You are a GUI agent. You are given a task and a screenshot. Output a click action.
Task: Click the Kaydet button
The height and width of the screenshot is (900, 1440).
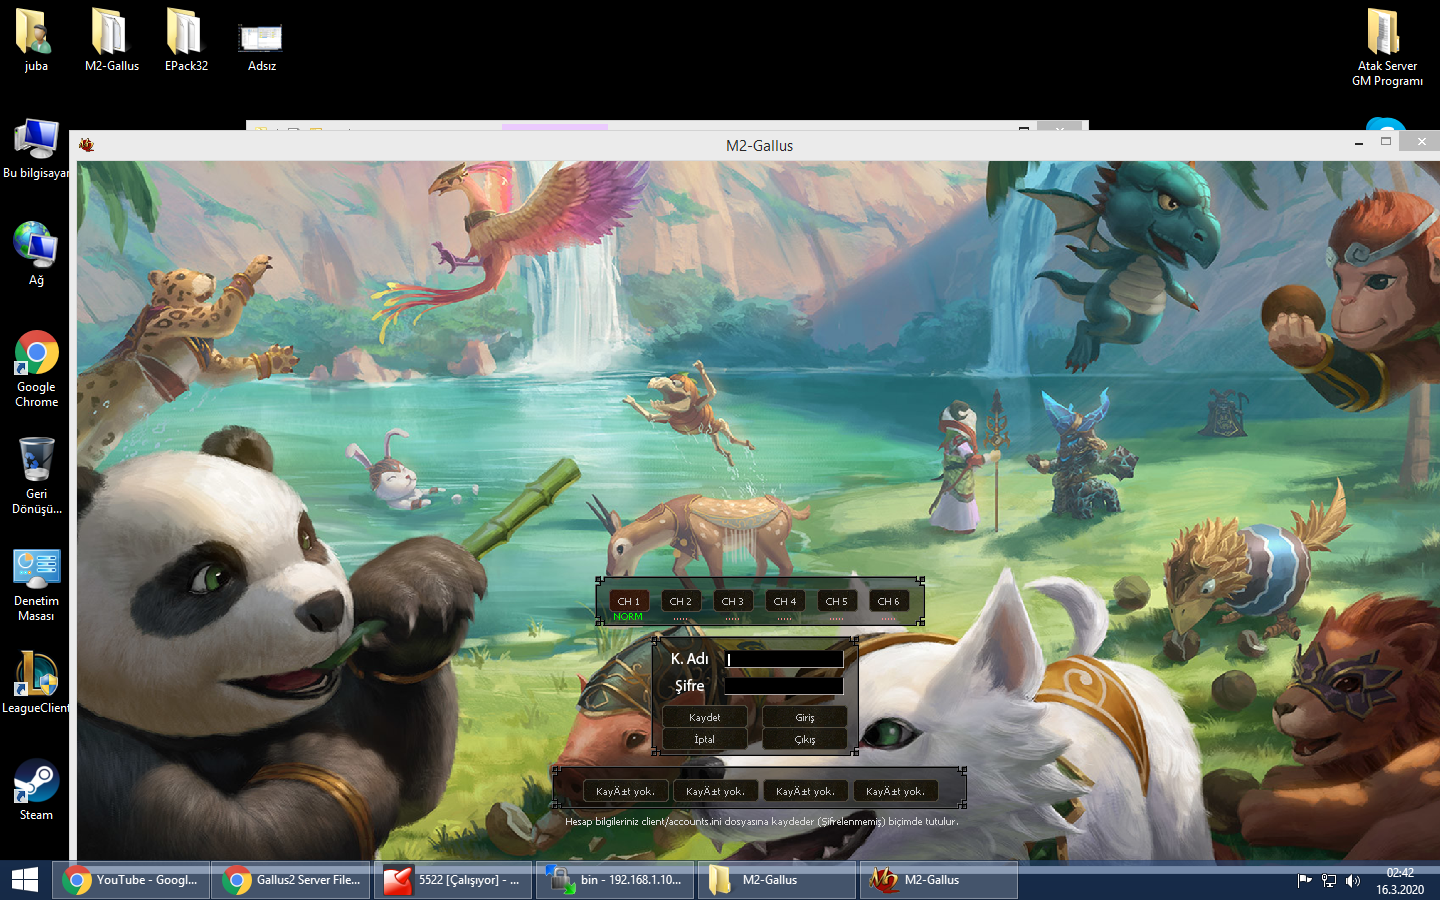(x=705, y=717)
